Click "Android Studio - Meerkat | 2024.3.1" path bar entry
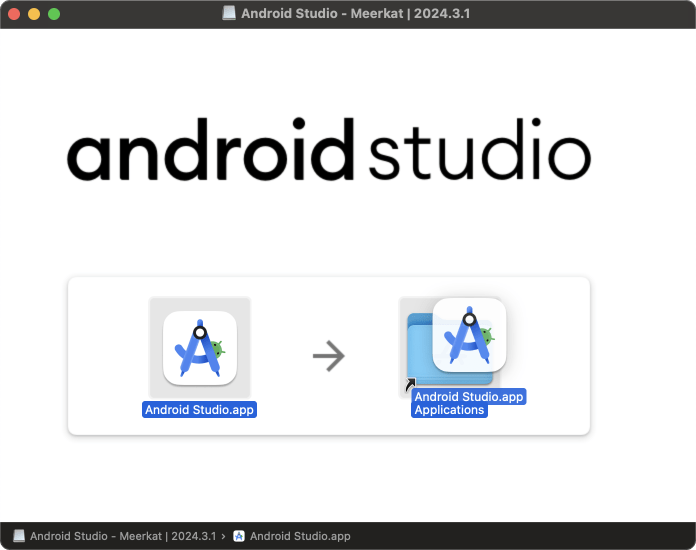 tap(123, 536)
